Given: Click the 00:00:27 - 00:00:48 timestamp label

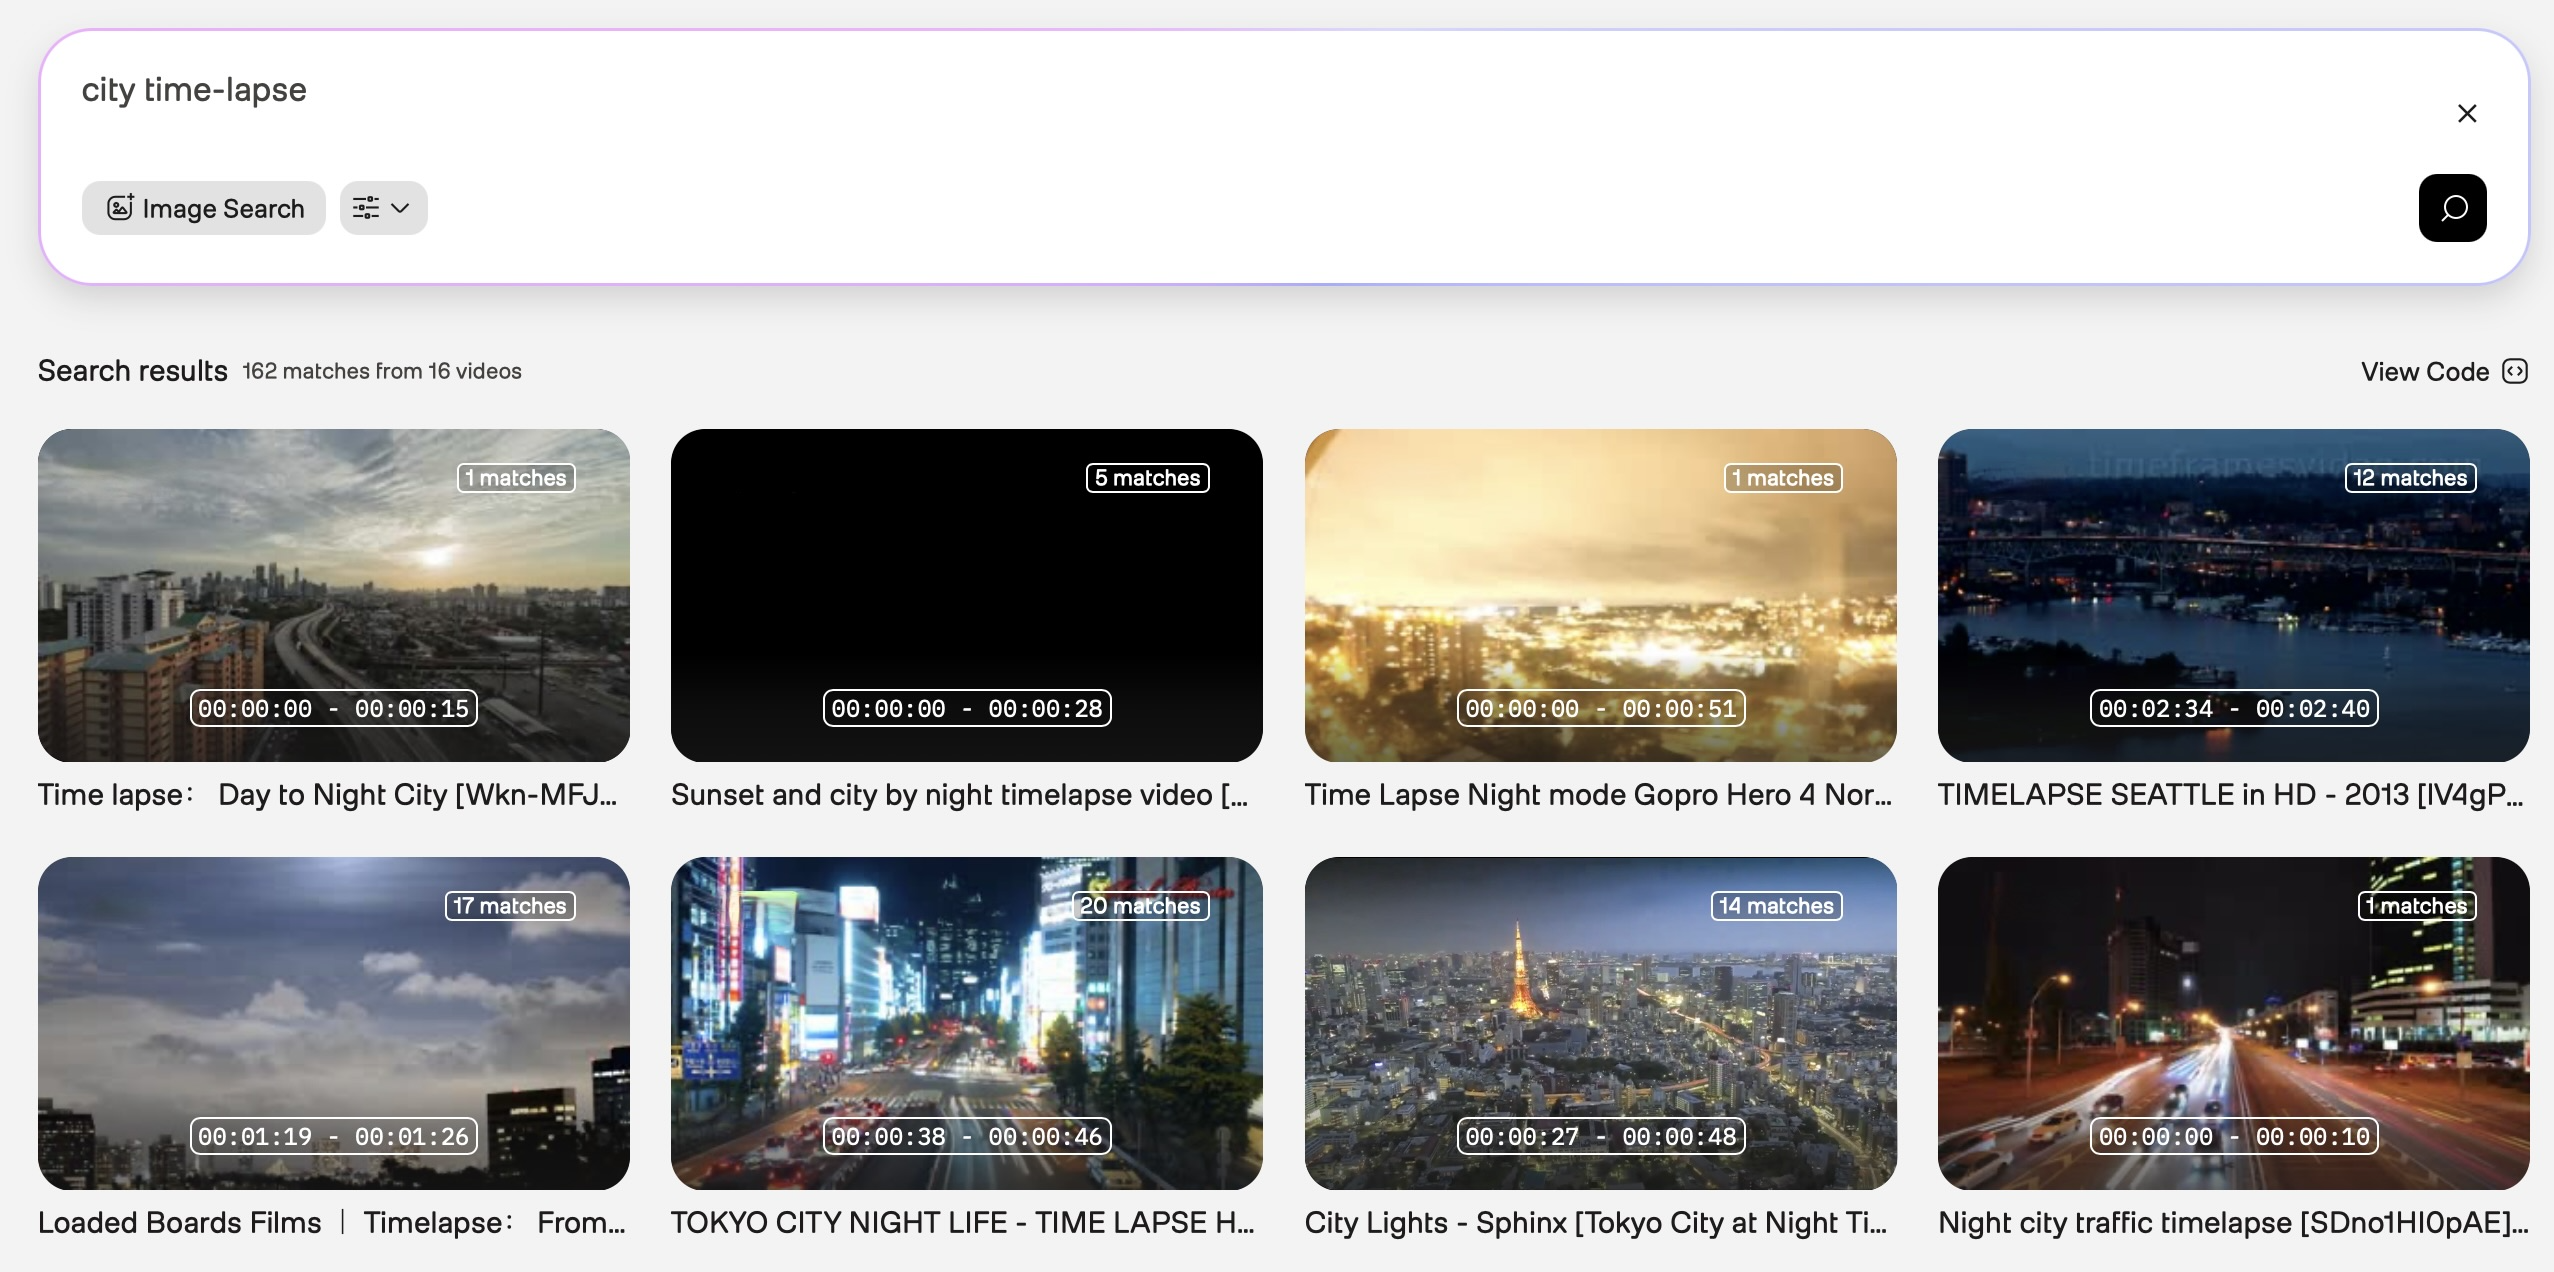Looking at the screenshot, I should [1600, 1137].
